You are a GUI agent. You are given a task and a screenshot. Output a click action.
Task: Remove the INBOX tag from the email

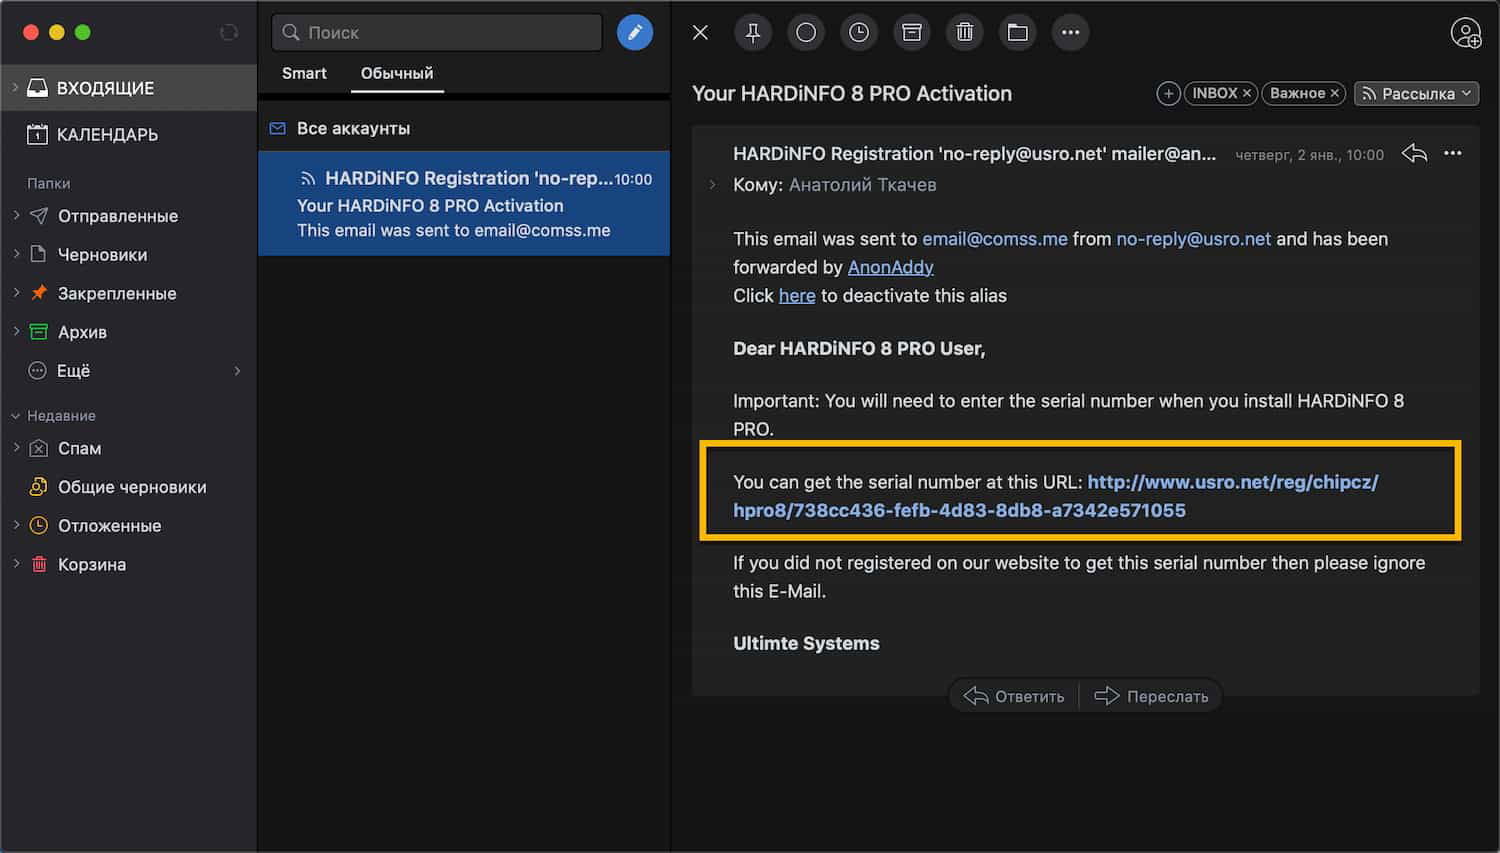click(1247, 93)
